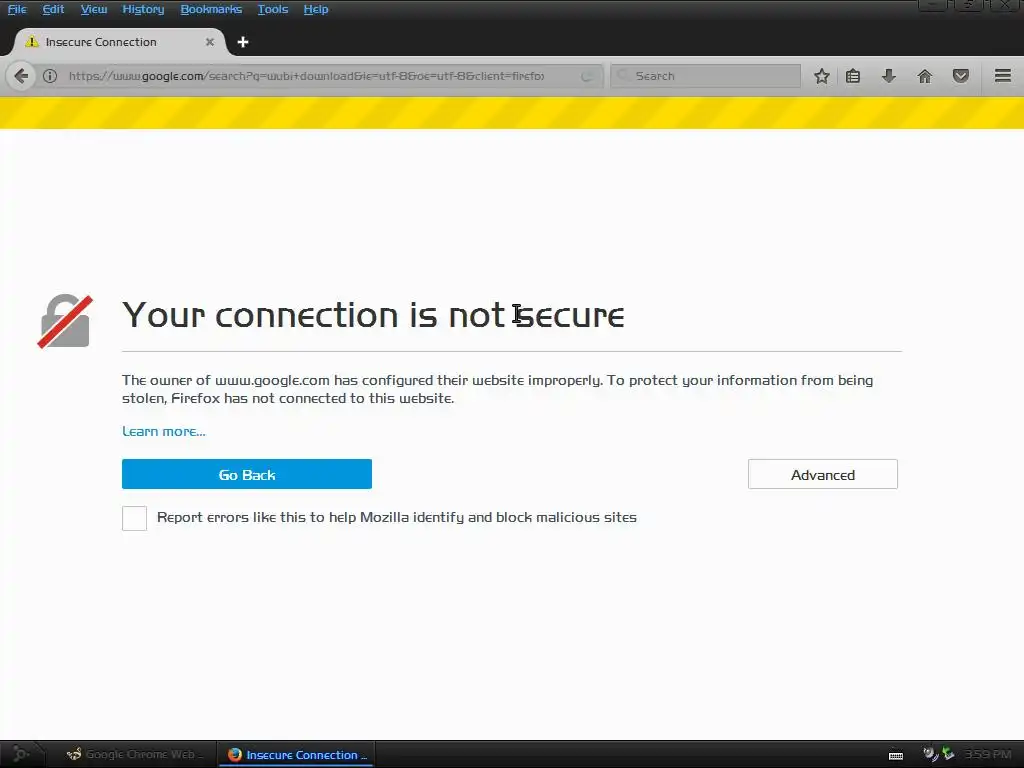Click the heading 'Your connection is not secure'

373,315
